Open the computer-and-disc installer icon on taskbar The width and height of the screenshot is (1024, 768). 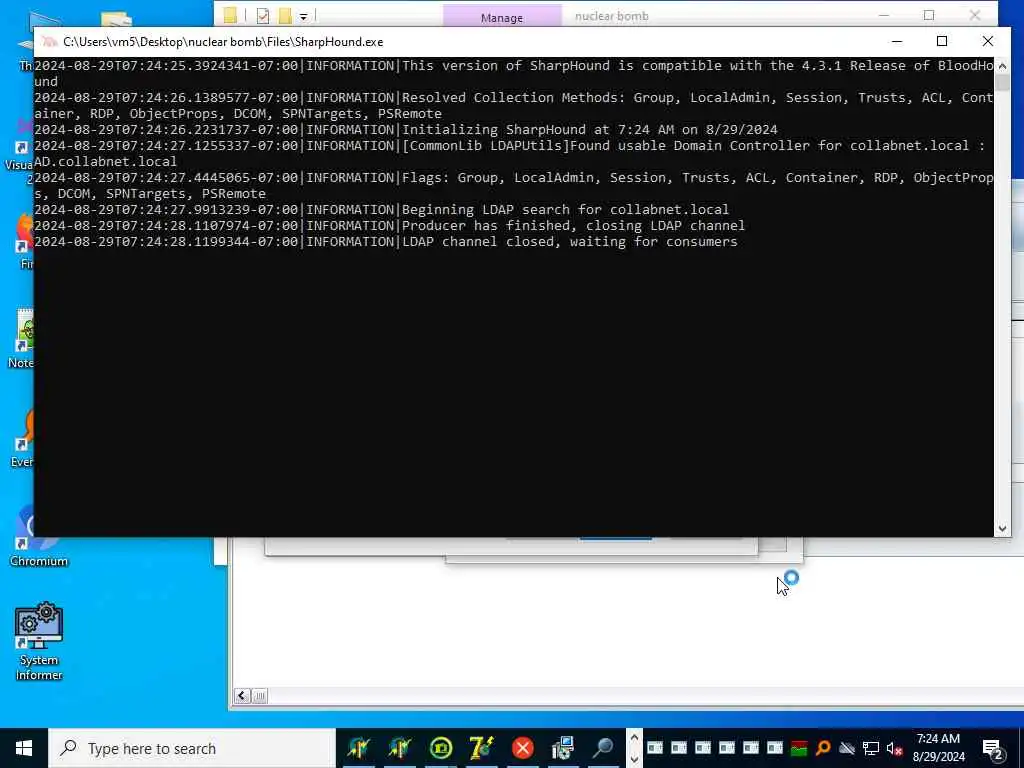562,748
